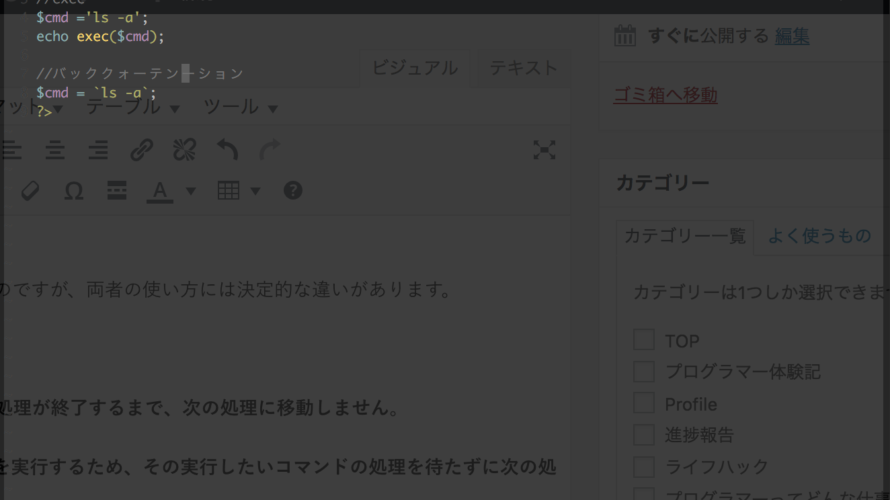Insert special character with Omega icon
Viewport: 890px width, 500px height.
tap(74, 191)
